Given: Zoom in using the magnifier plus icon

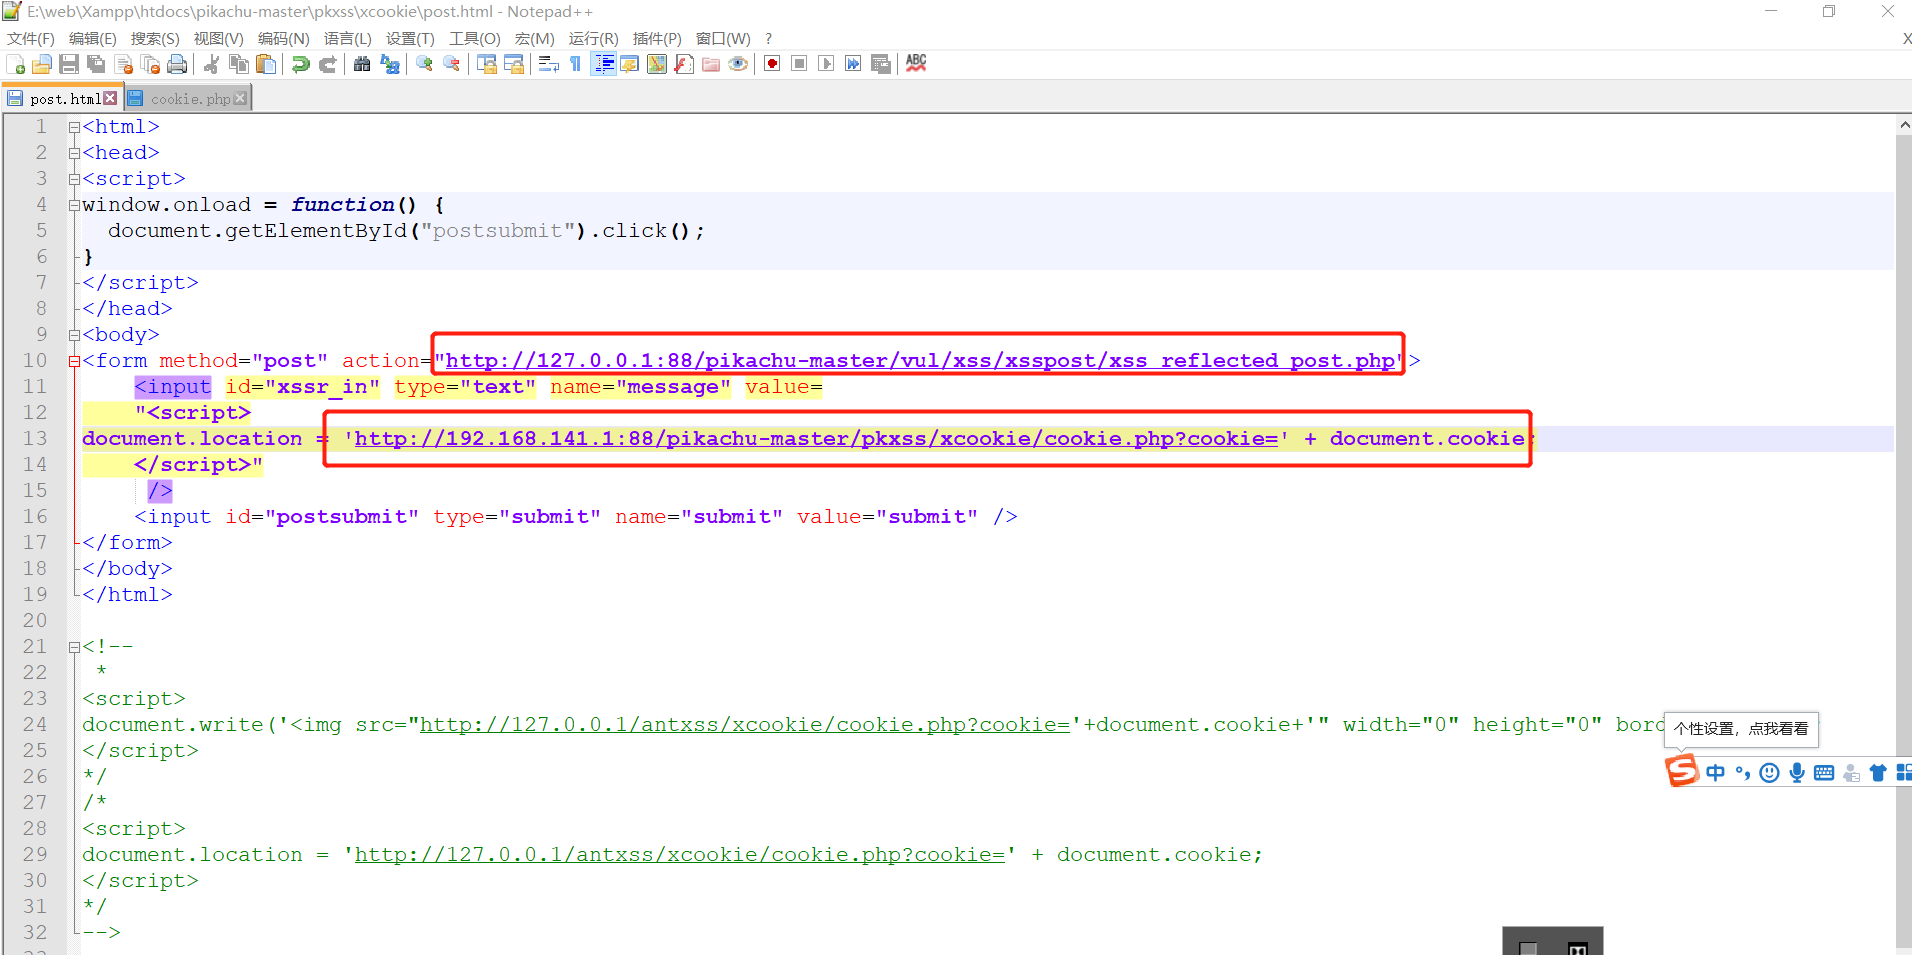Looking at the screenshot, I should [x=425, y=64].
